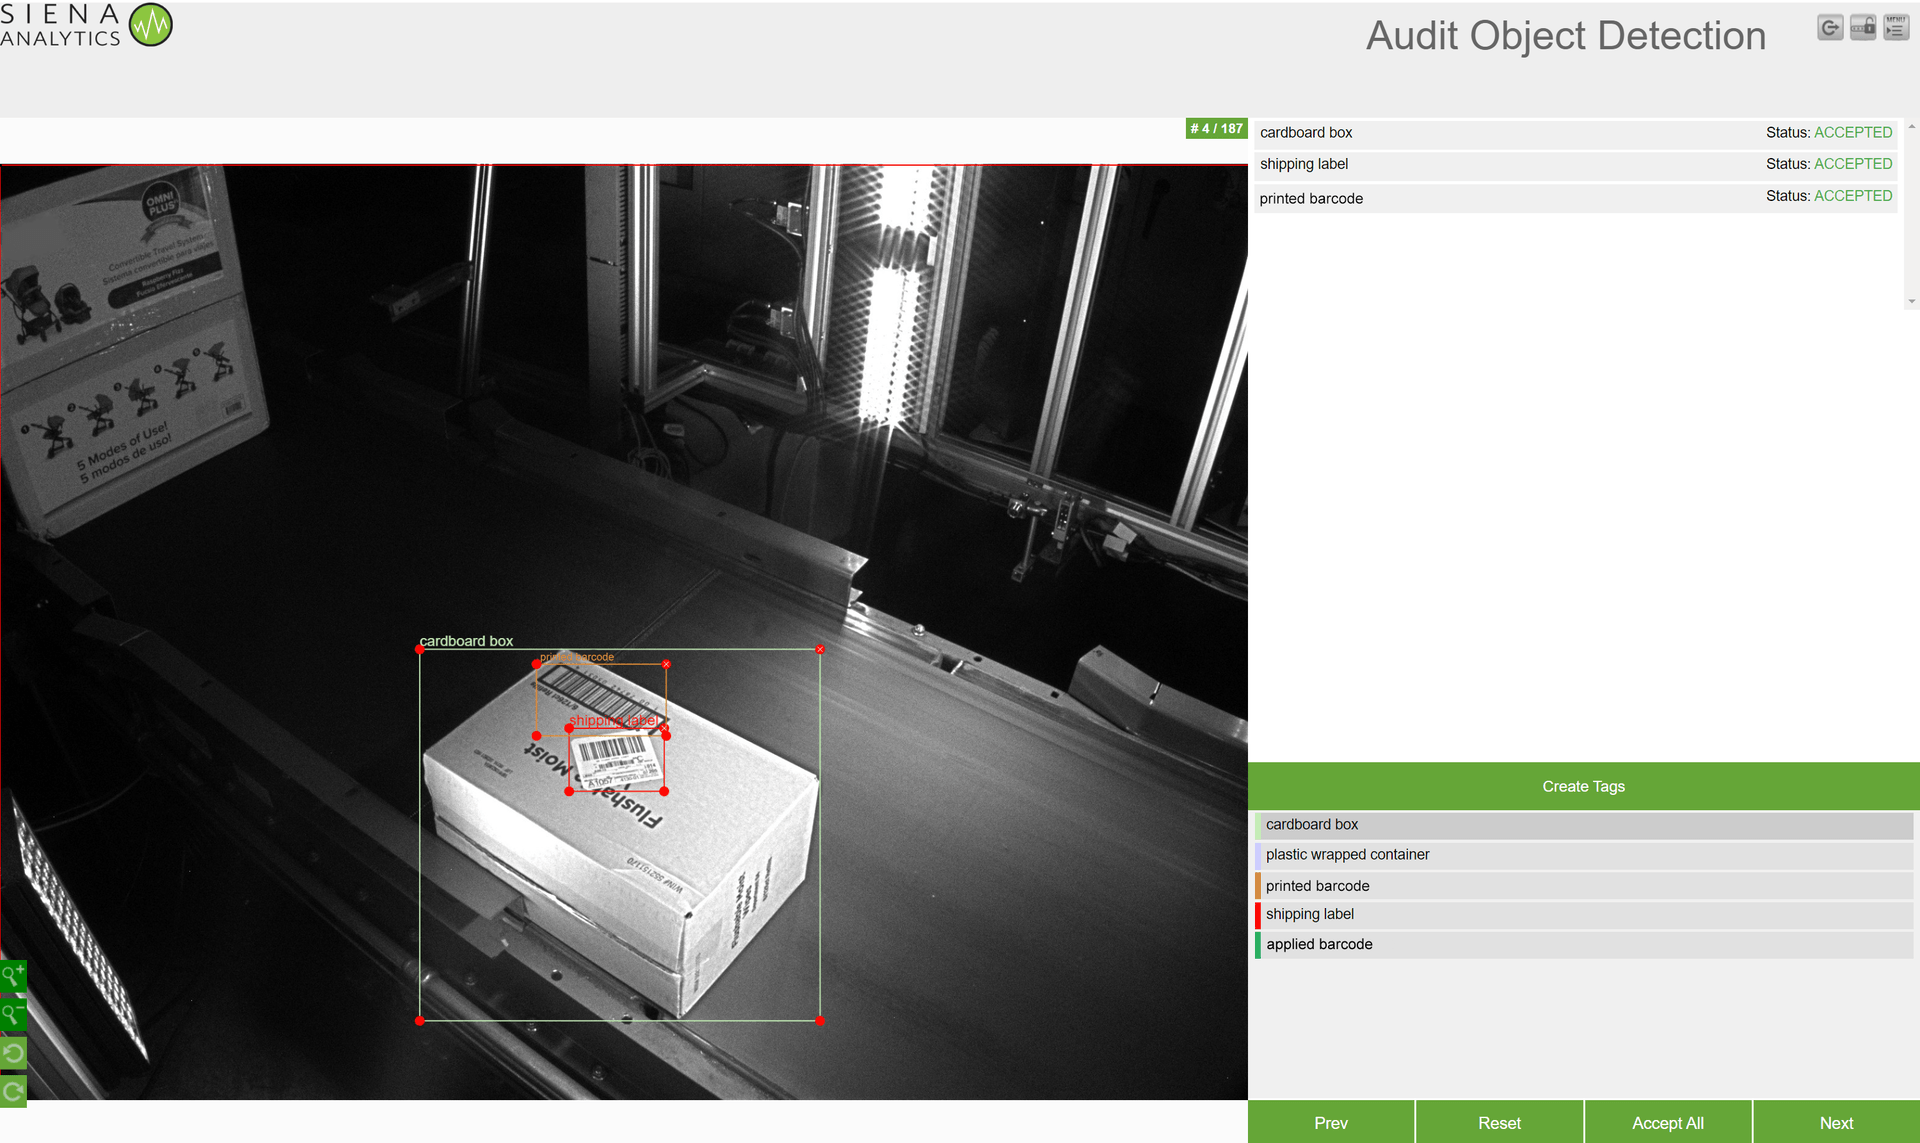Select the printed barcode row in detections list

1575,197
